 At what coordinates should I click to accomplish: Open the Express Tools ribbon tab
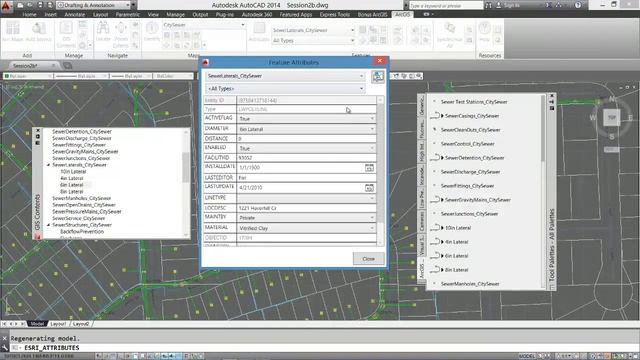click(x=334, y=14)
